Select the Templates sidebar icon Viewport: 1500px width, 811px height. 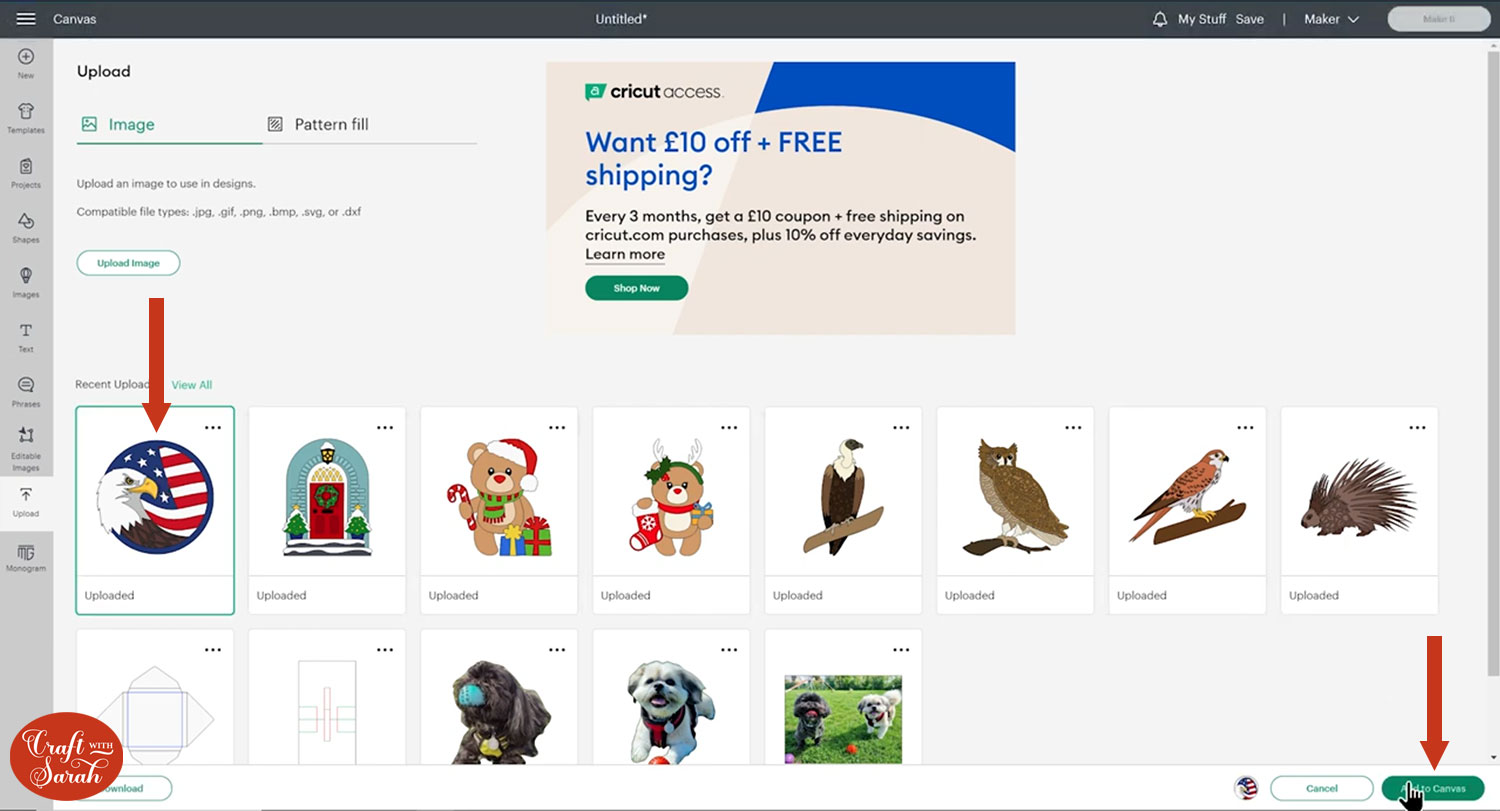point(26,117)
